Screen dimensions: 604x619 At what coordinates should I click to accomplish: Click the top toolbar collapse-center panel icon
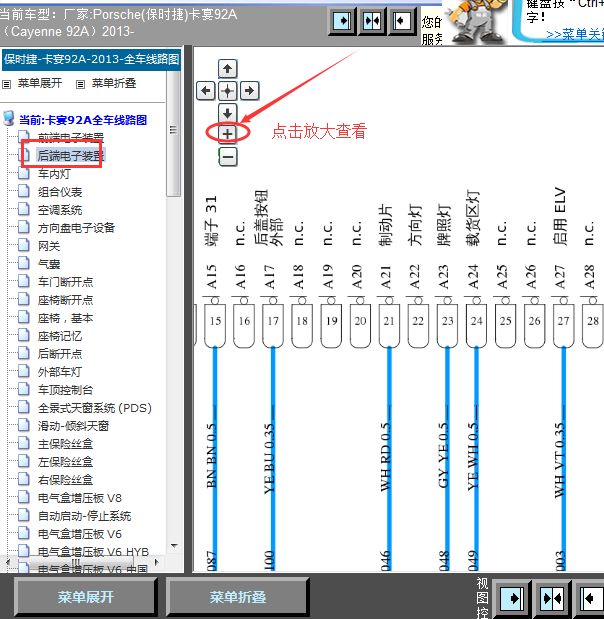pyautogui.click(x=372, y=21)
